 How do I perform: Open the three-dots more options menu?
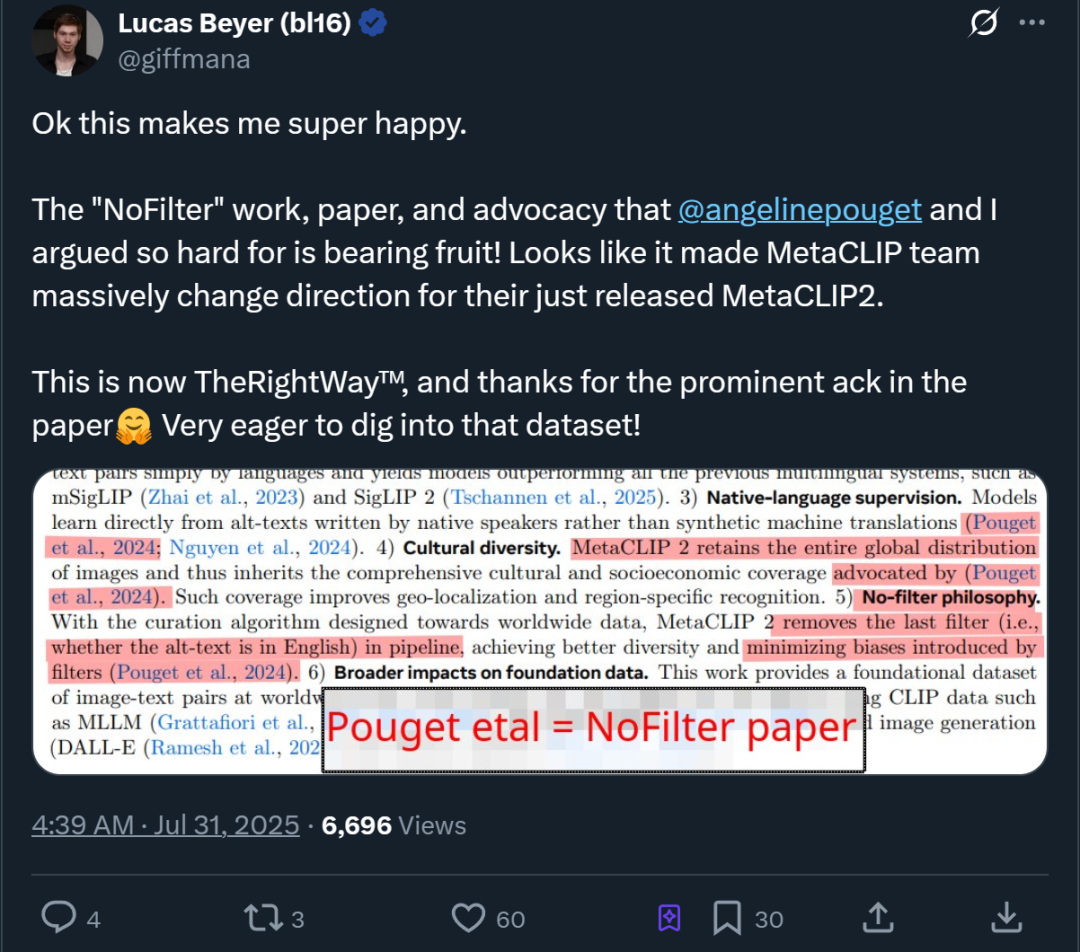[x=1032, y=23]
